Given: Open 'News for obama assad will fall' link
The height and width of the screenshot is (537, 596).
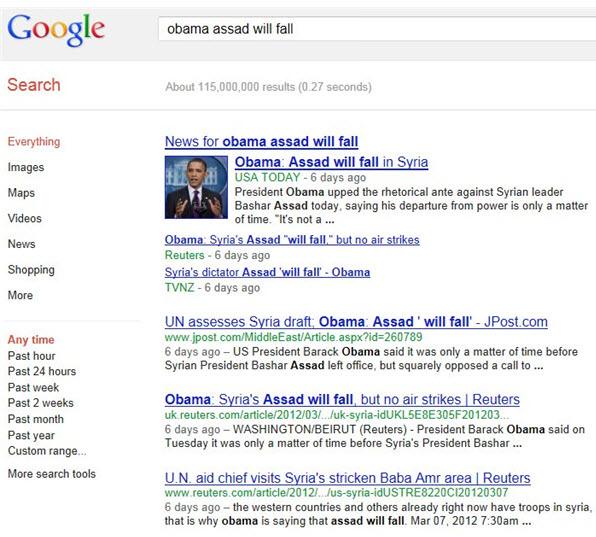Looking at the screenshot, I should tap(262, 142).
